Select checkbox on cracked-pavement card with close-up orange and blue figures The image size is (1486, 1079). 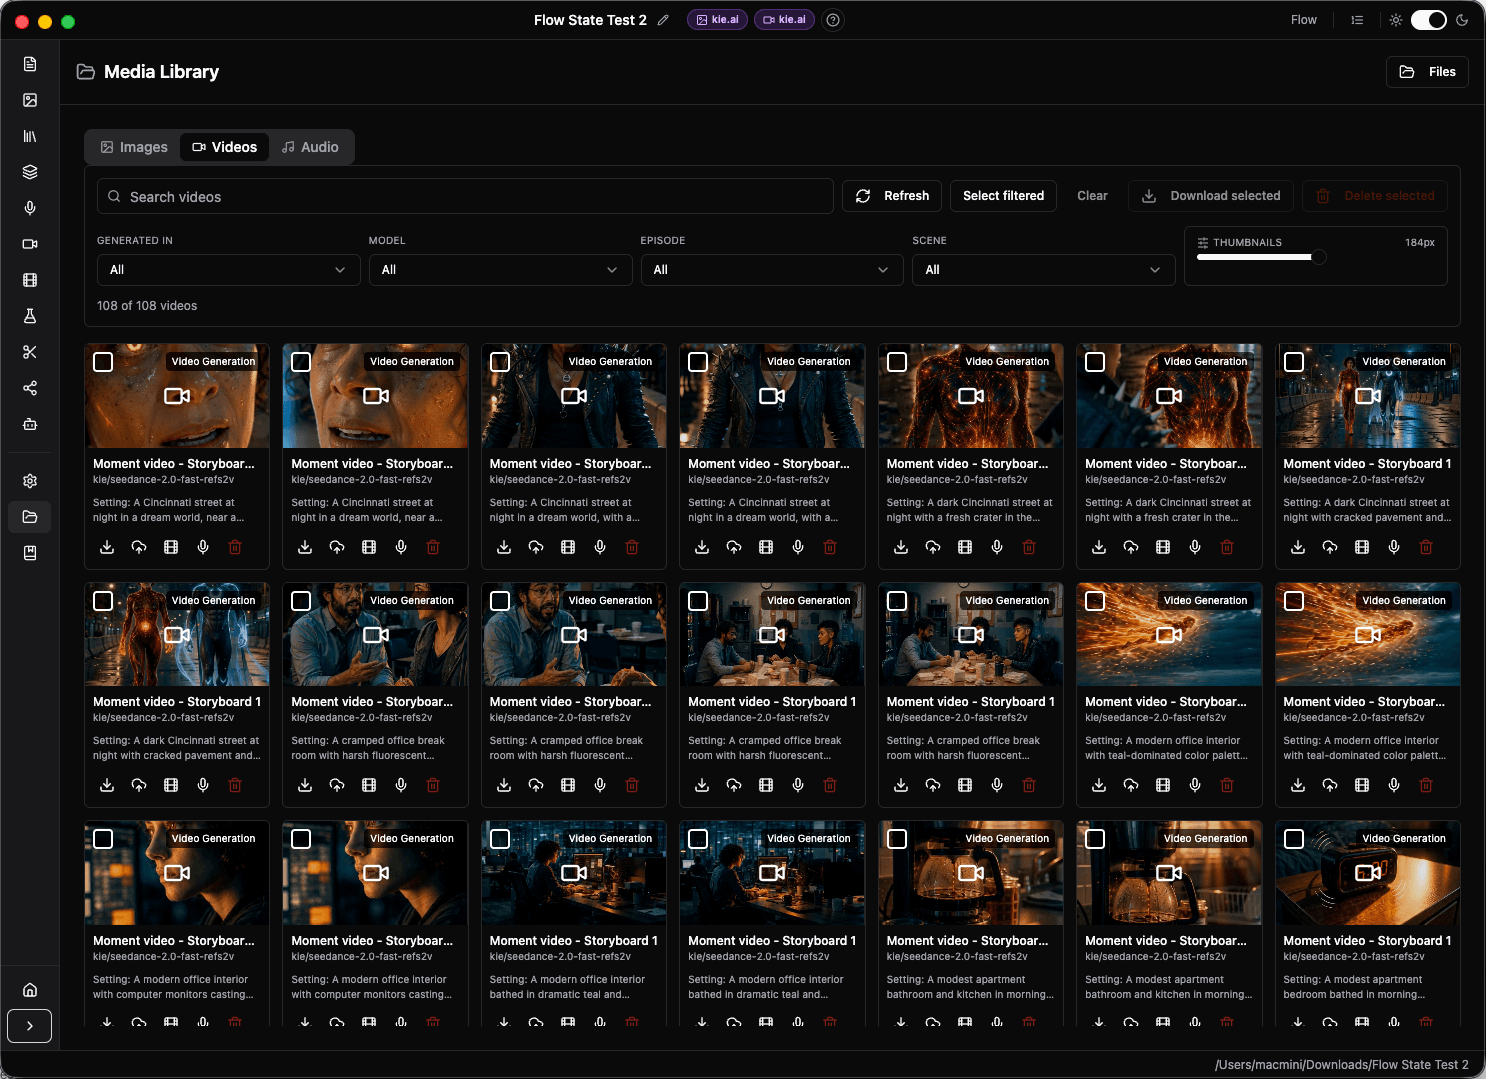(x=103, y=601)
